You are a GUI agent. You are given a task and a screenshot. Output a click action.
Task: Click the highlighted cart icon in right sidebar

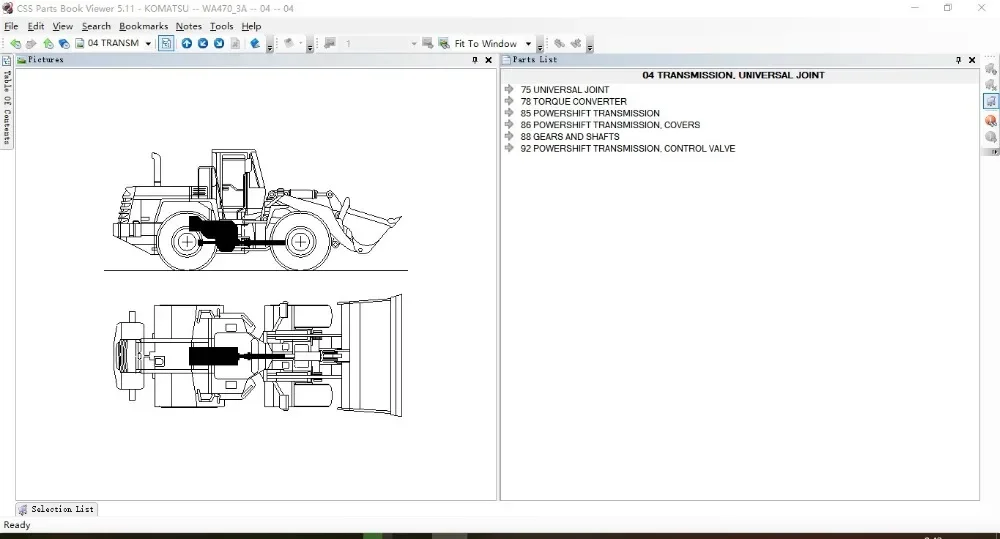click(990, 102)
